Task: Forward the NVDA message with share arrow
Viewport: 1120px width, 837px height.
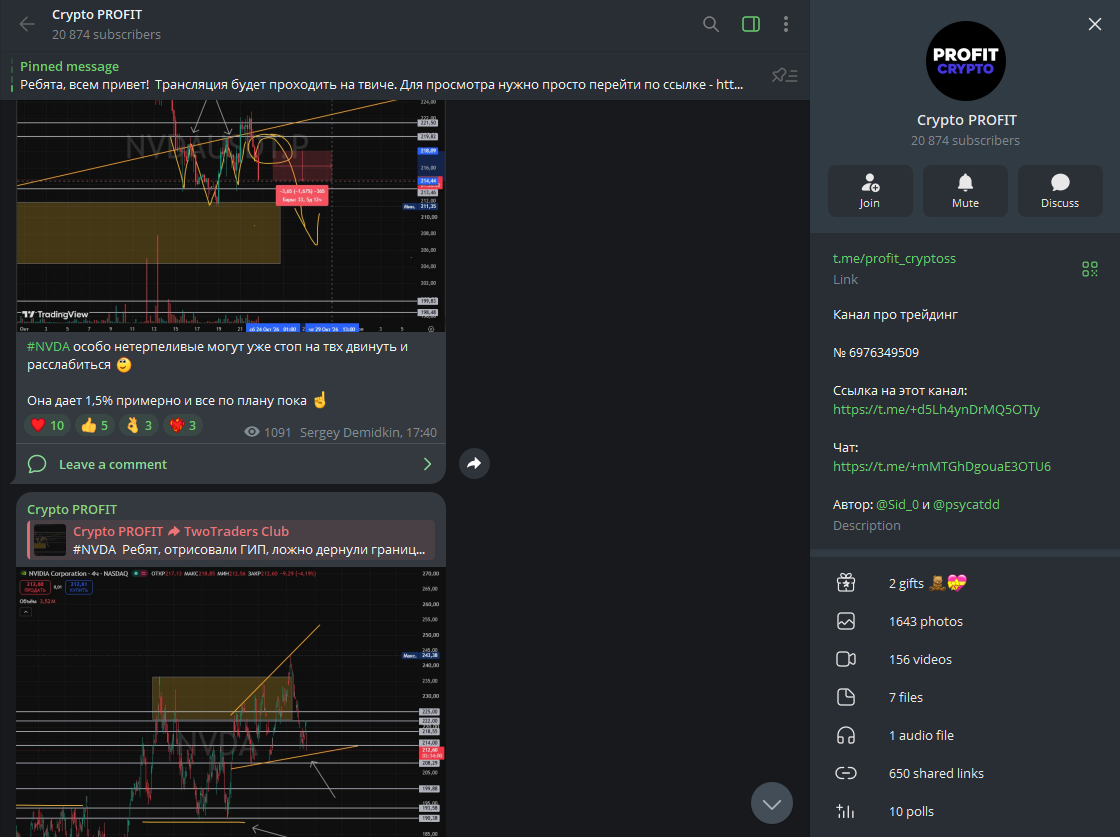Action: click(x=474, y=463)
